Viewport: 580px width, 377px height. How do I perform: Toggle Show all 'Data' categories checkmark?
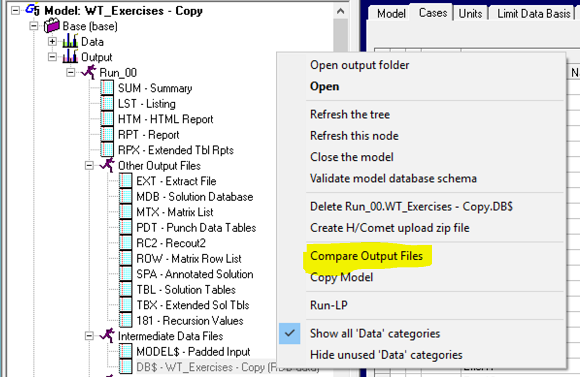(290, 333)
